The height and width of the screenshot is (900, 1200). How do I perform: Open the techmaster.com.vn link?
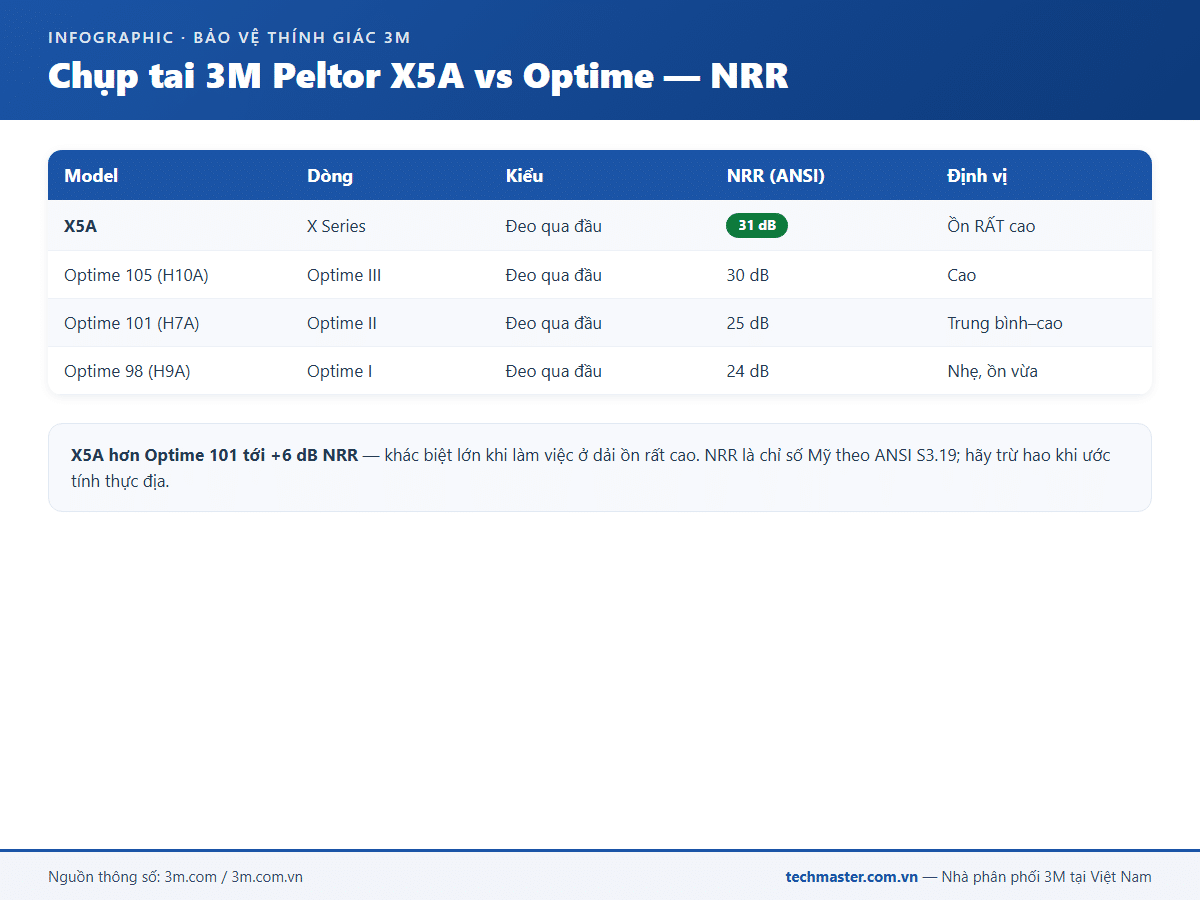coord(852,877)
